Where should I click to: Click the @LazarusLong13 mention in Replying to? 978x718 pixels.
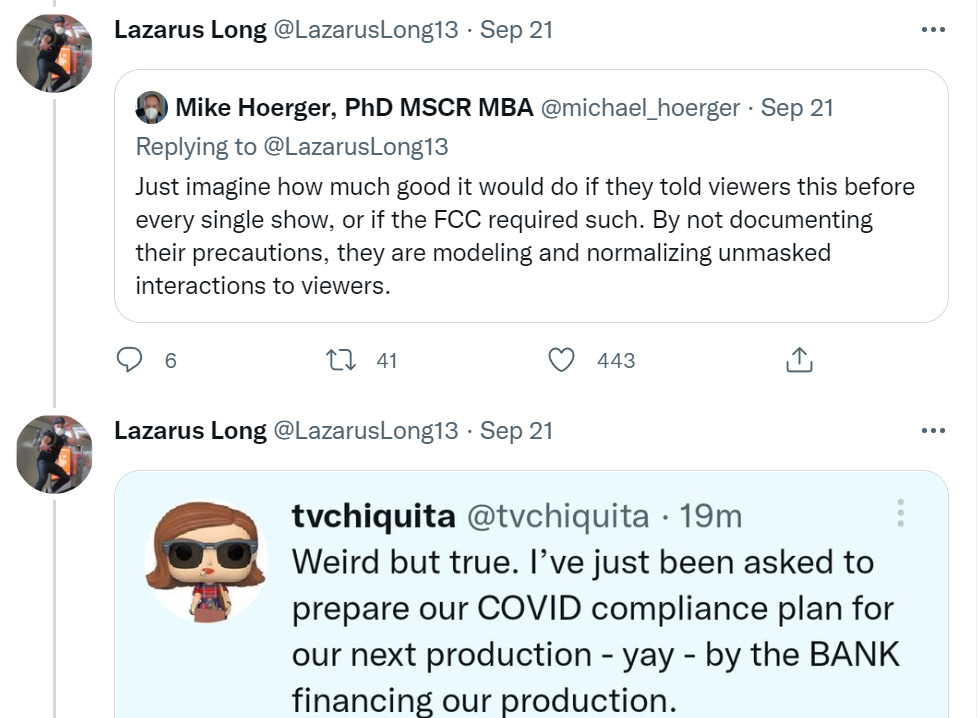[355, 147]
